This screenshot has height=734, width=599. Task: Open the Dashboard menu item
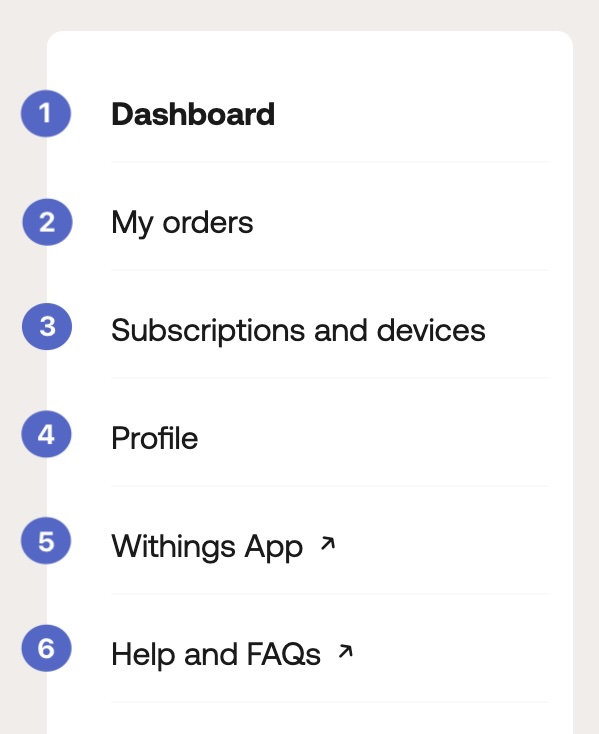click(x=193, y=114)
